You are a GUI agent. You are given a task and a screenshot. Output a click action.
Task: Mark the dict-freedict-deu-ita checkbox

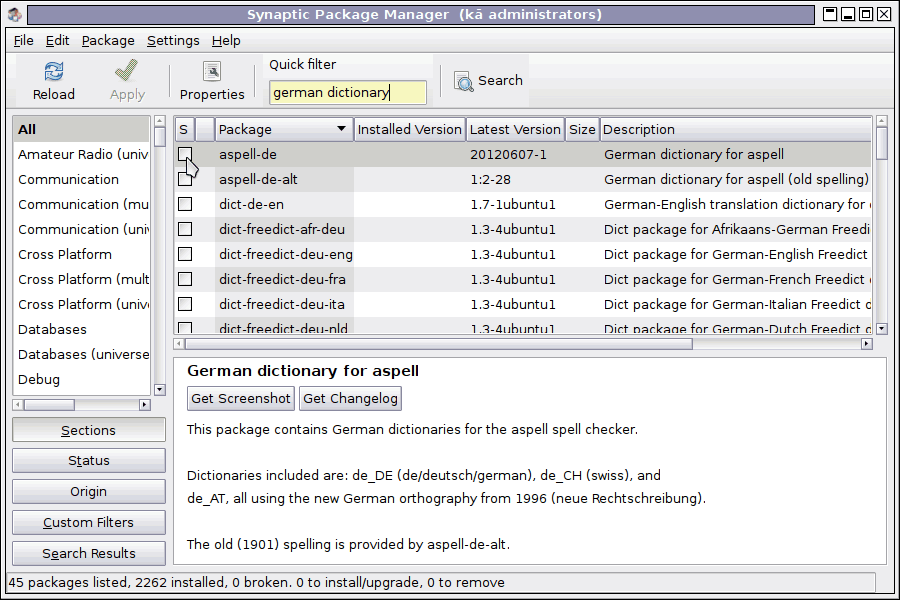[185, 304]
